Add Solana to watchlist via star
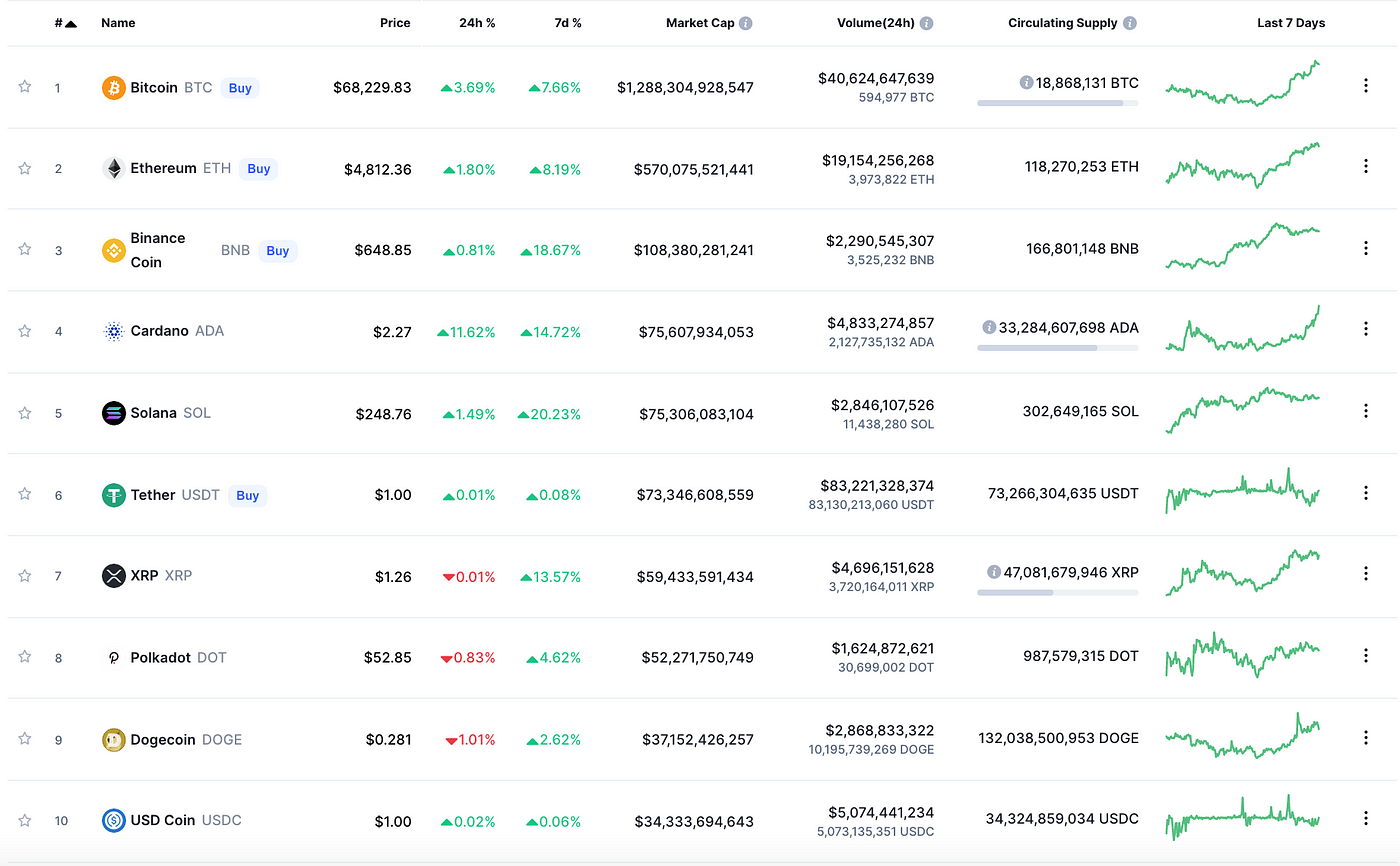1400x866 pixels. (x=25, y=412)
